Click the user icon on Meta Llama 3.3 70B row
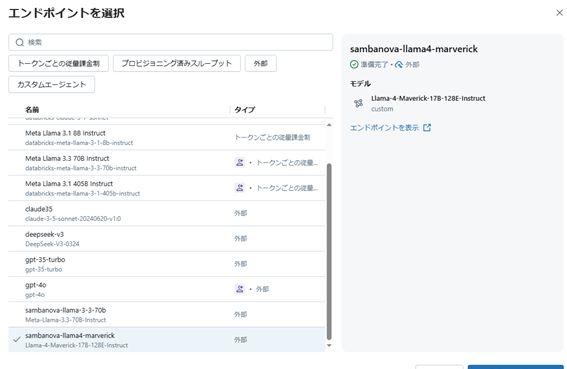 239,162
